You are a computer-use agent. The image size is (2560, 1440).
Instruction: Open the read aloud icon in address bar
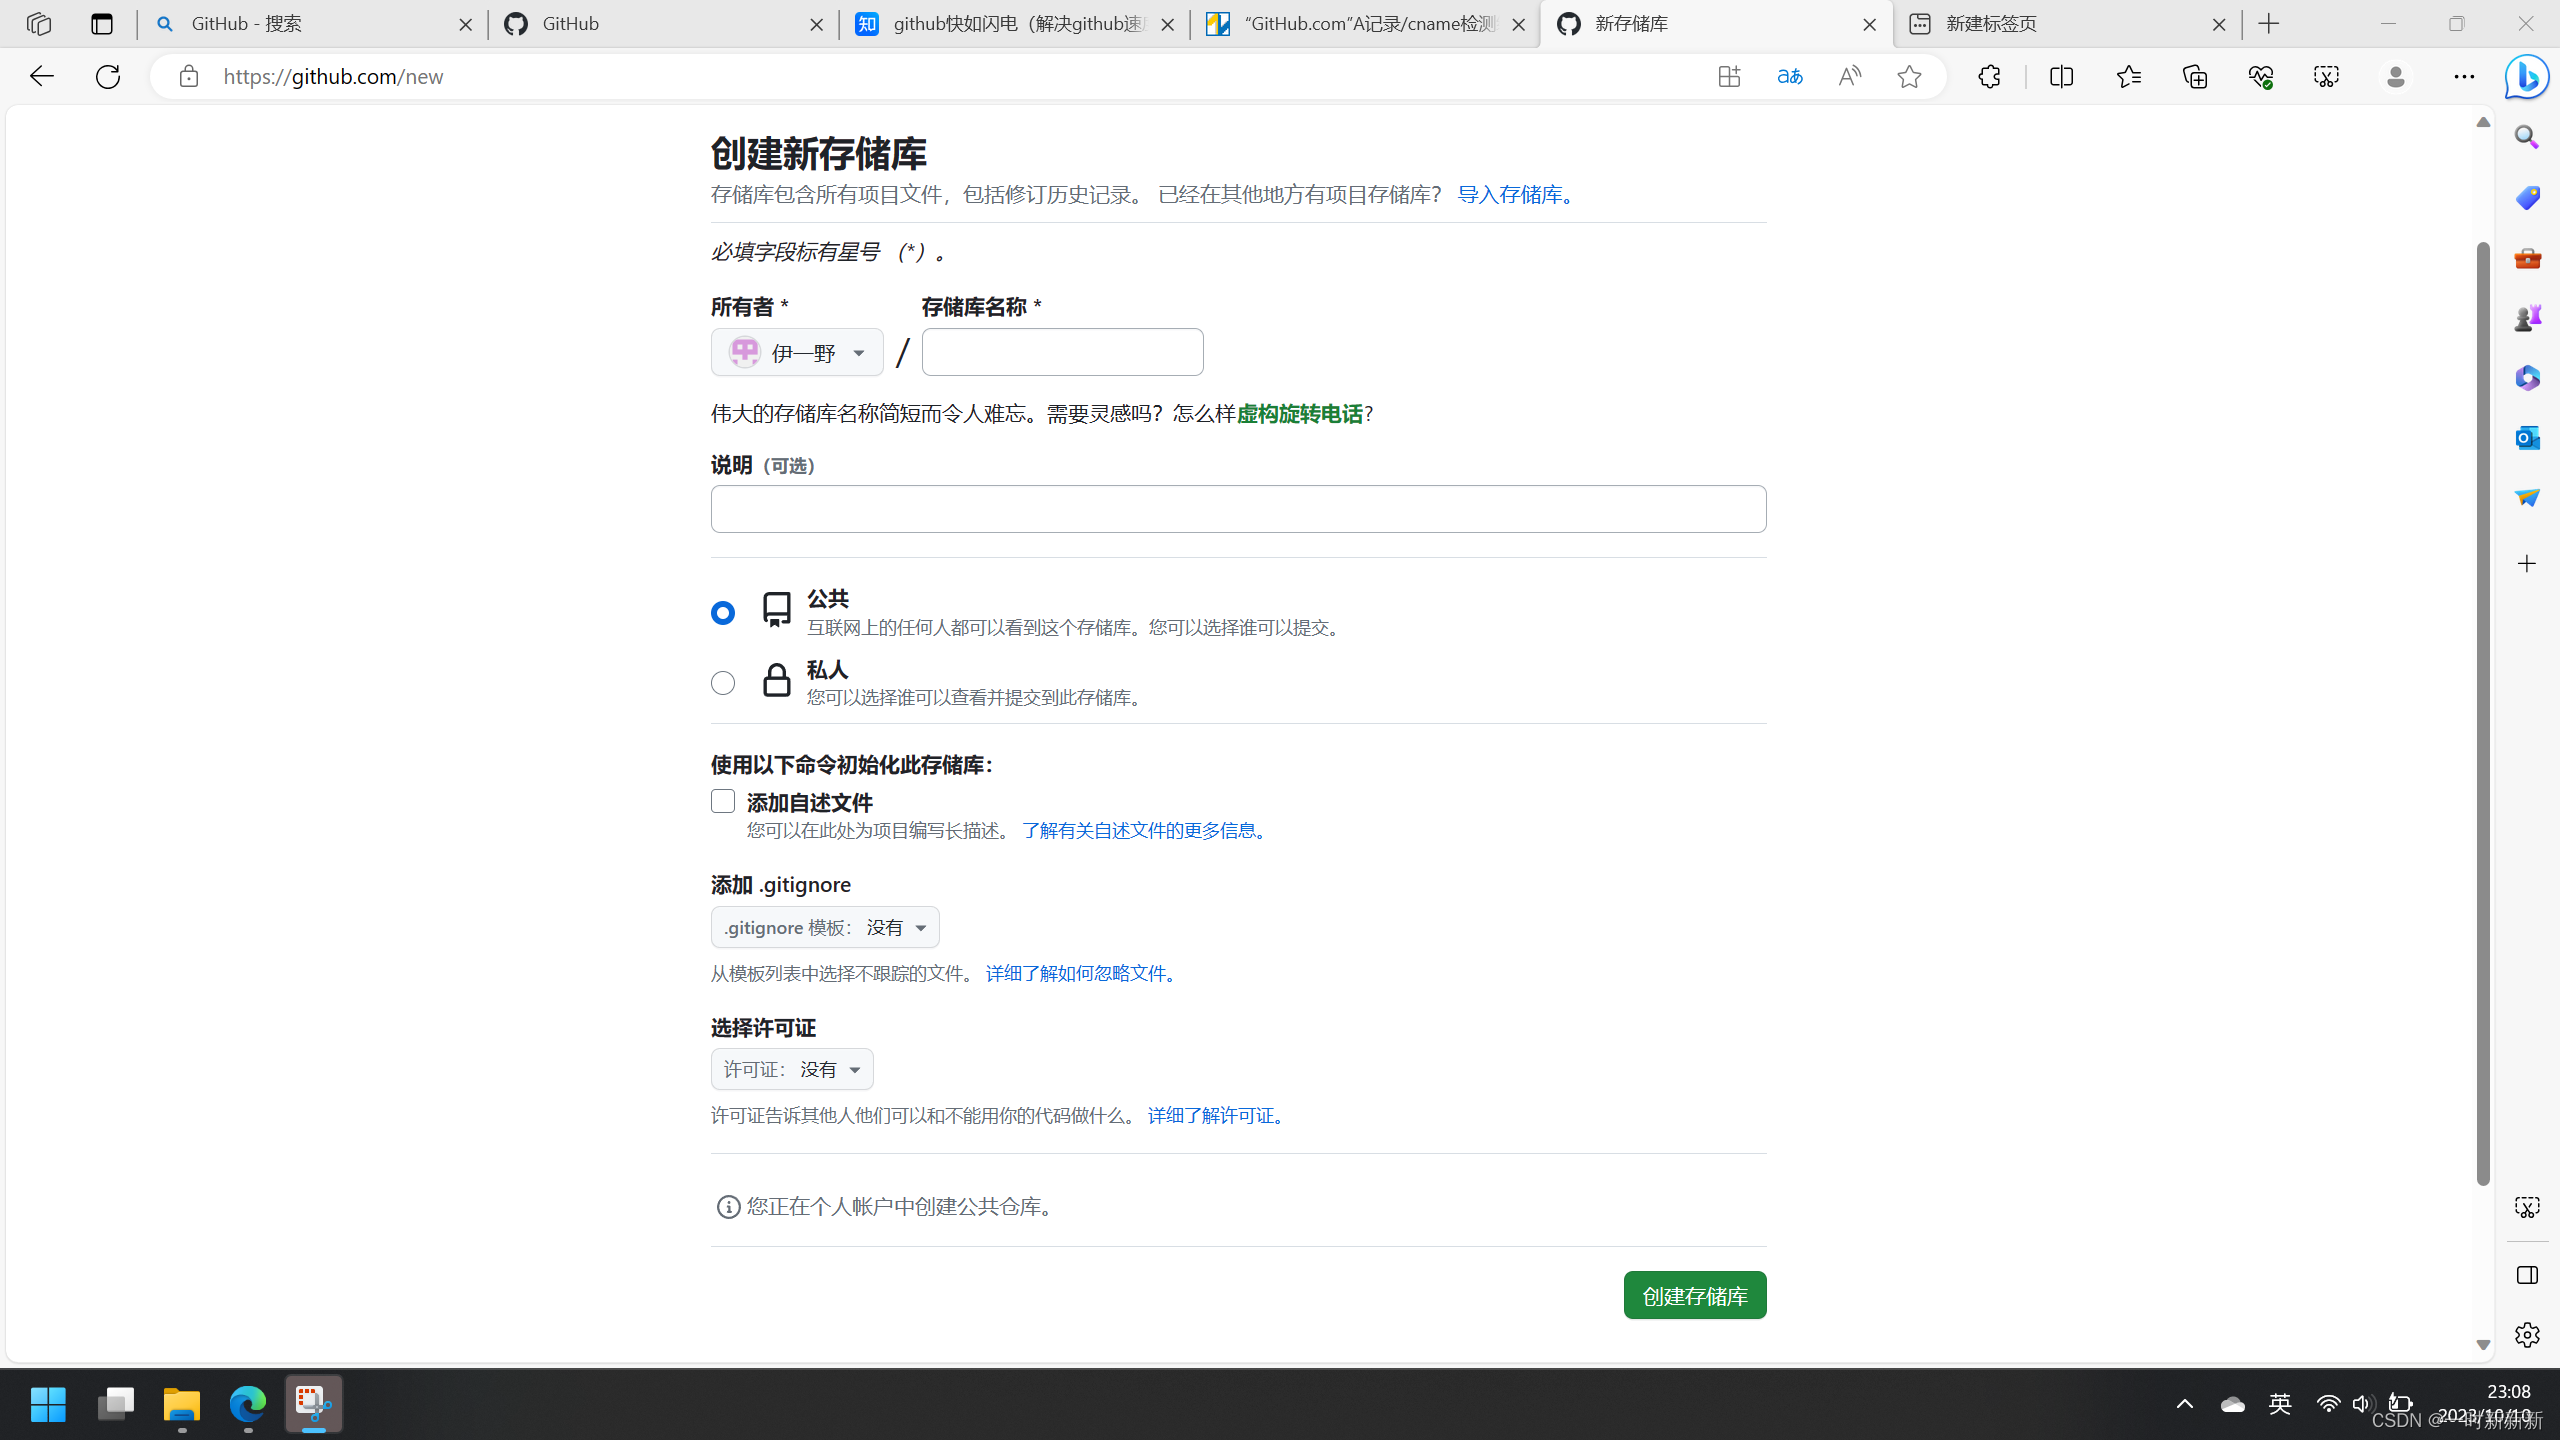tap(1849, 77)
